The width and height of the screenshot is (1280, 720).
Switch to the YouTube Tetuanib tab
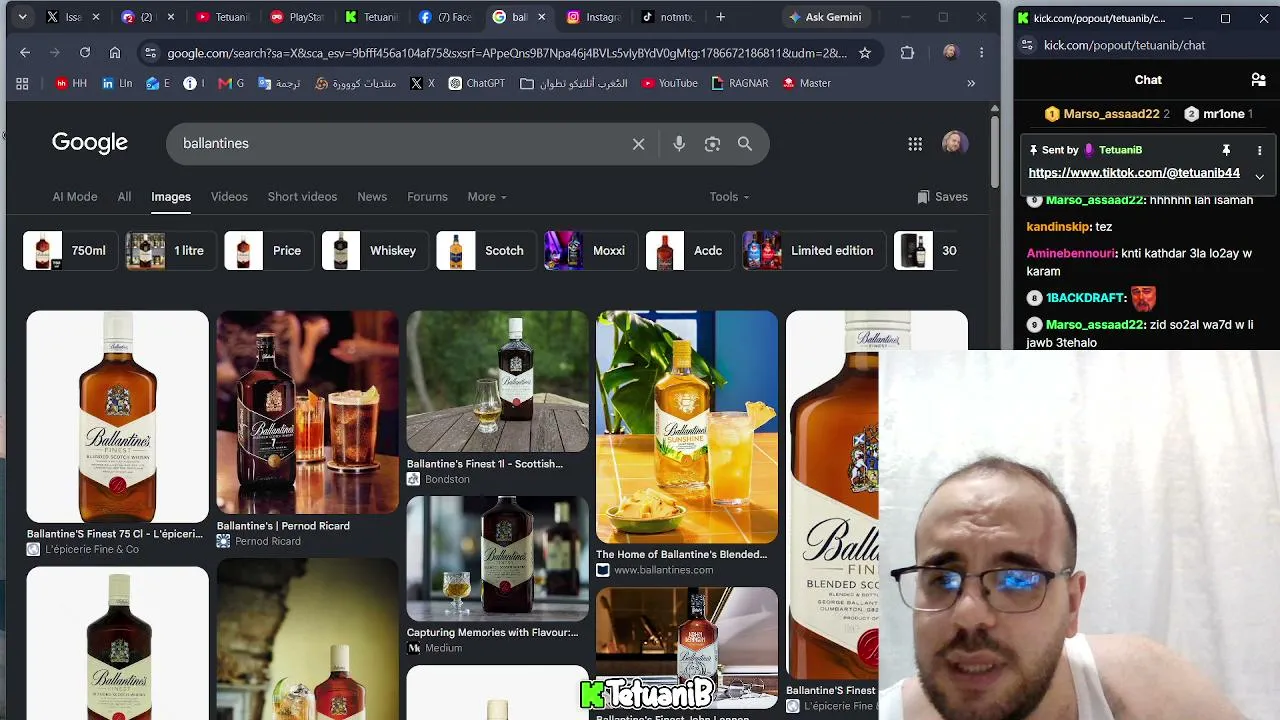click(x=223, y=17)
